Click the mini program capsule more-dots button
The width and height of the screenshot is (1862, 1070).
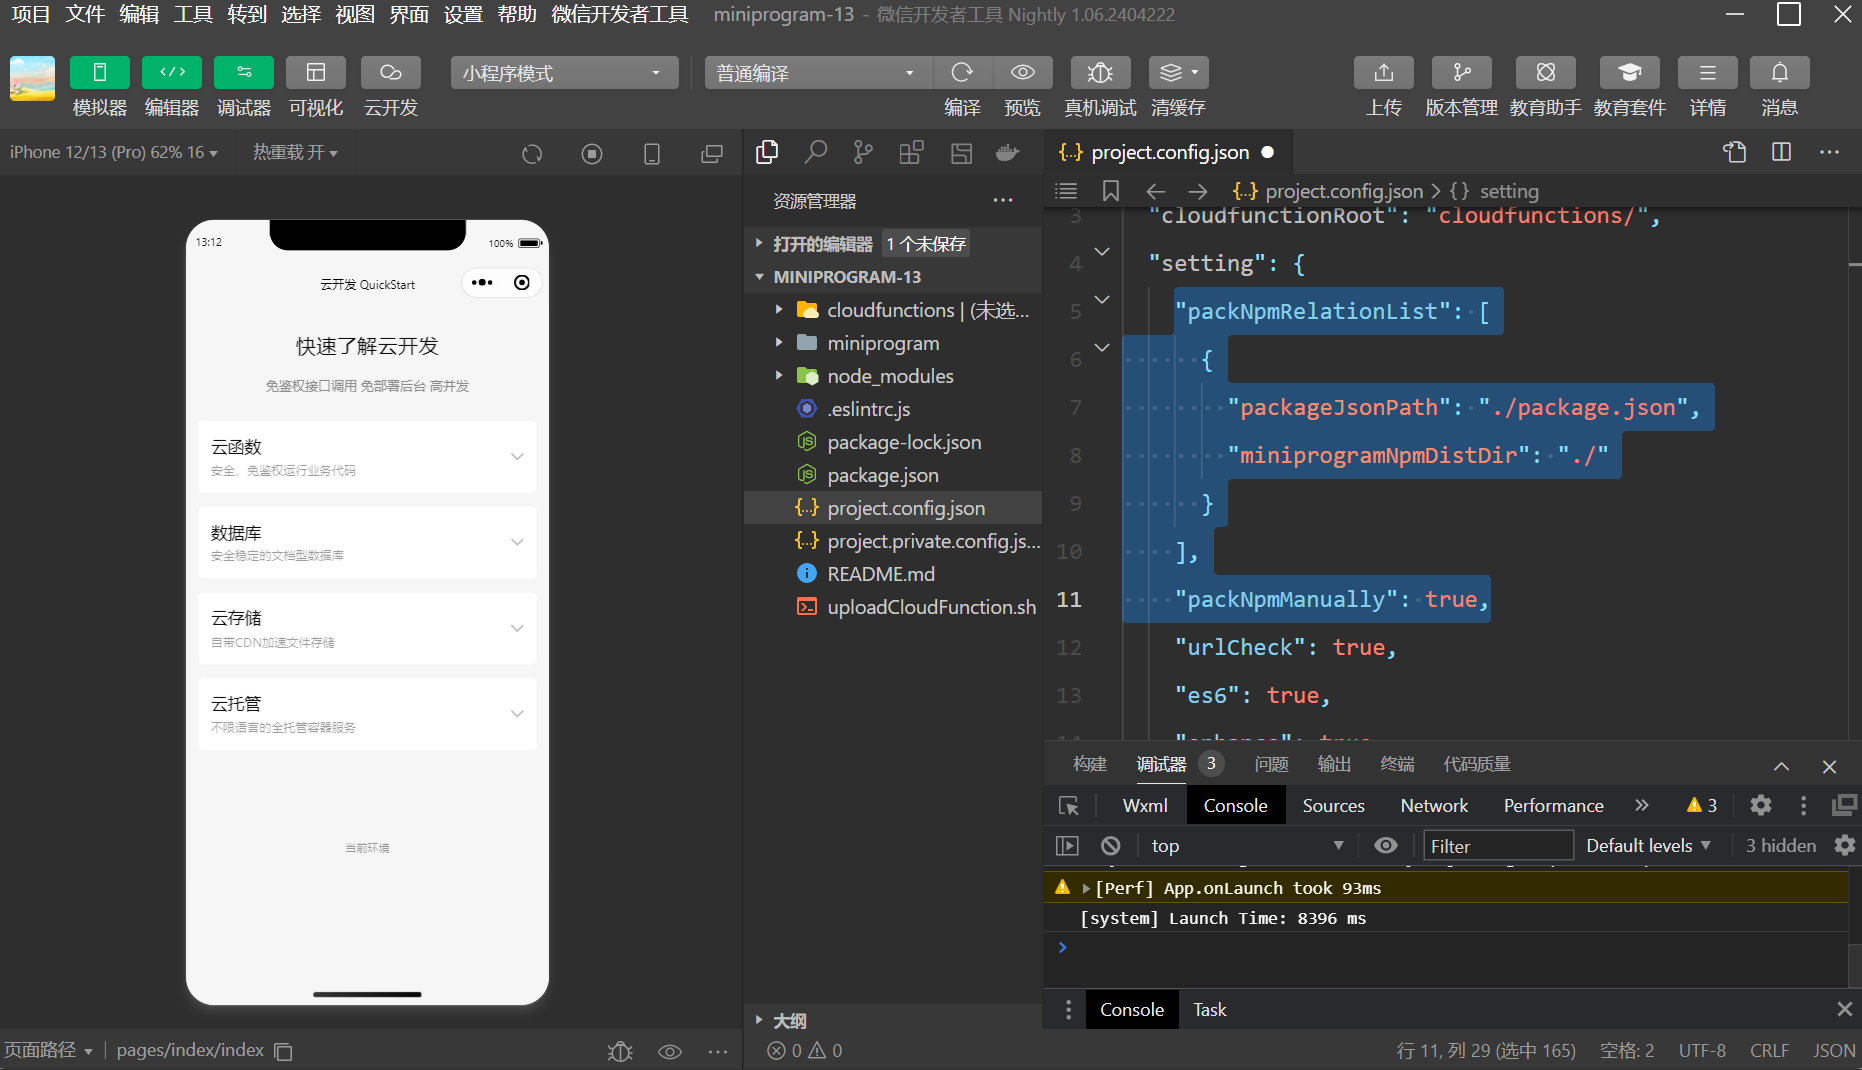482,283
